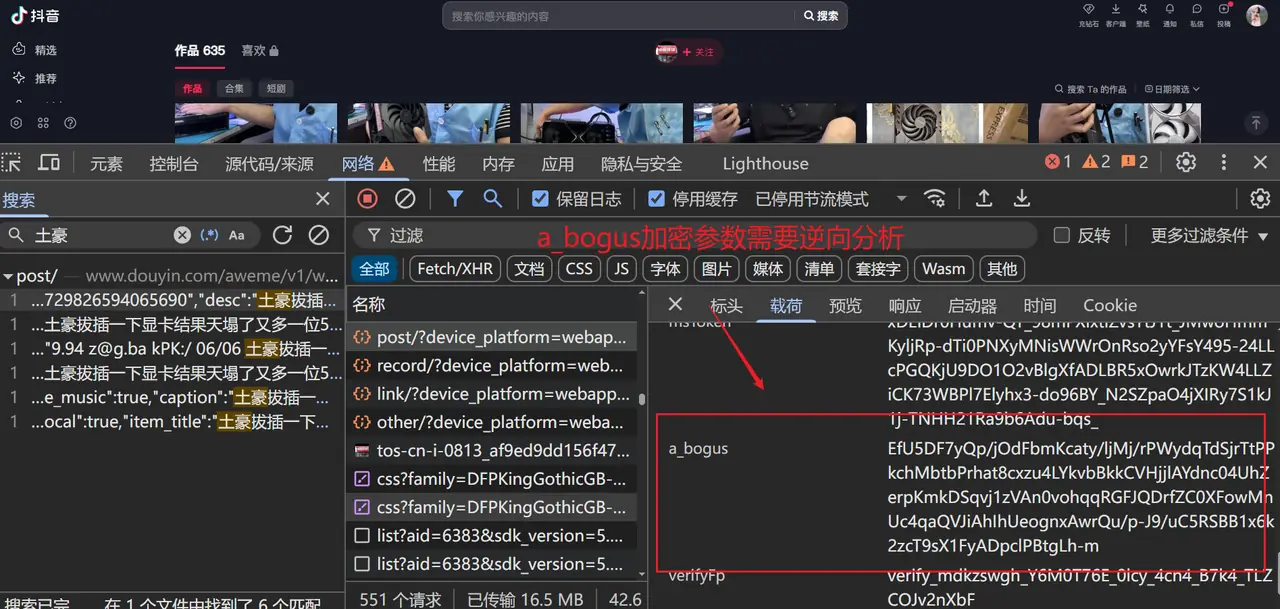
Task: Click the import HAR upload icon
Action: (984, 199)
